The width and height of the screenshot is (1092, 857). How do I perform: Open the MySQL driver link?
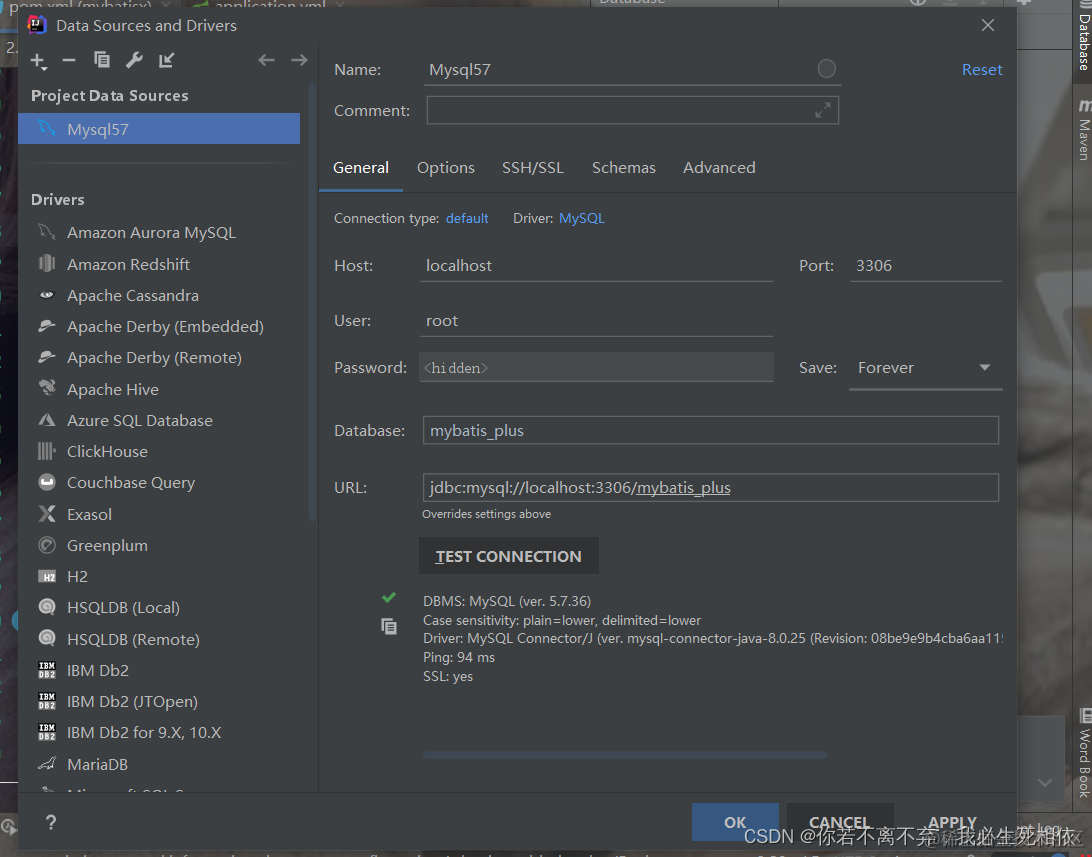click(x=582, y=219)
